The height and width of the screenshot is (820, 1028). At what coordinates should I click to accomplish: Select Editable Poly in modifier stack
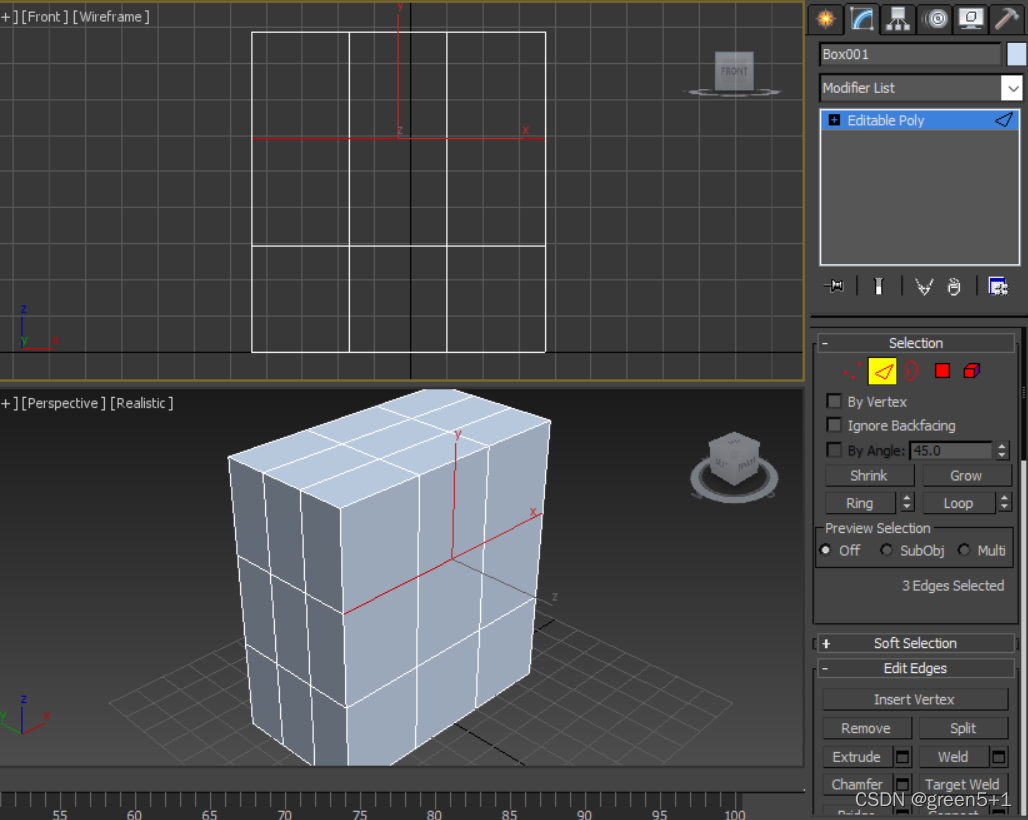point(919,120)
